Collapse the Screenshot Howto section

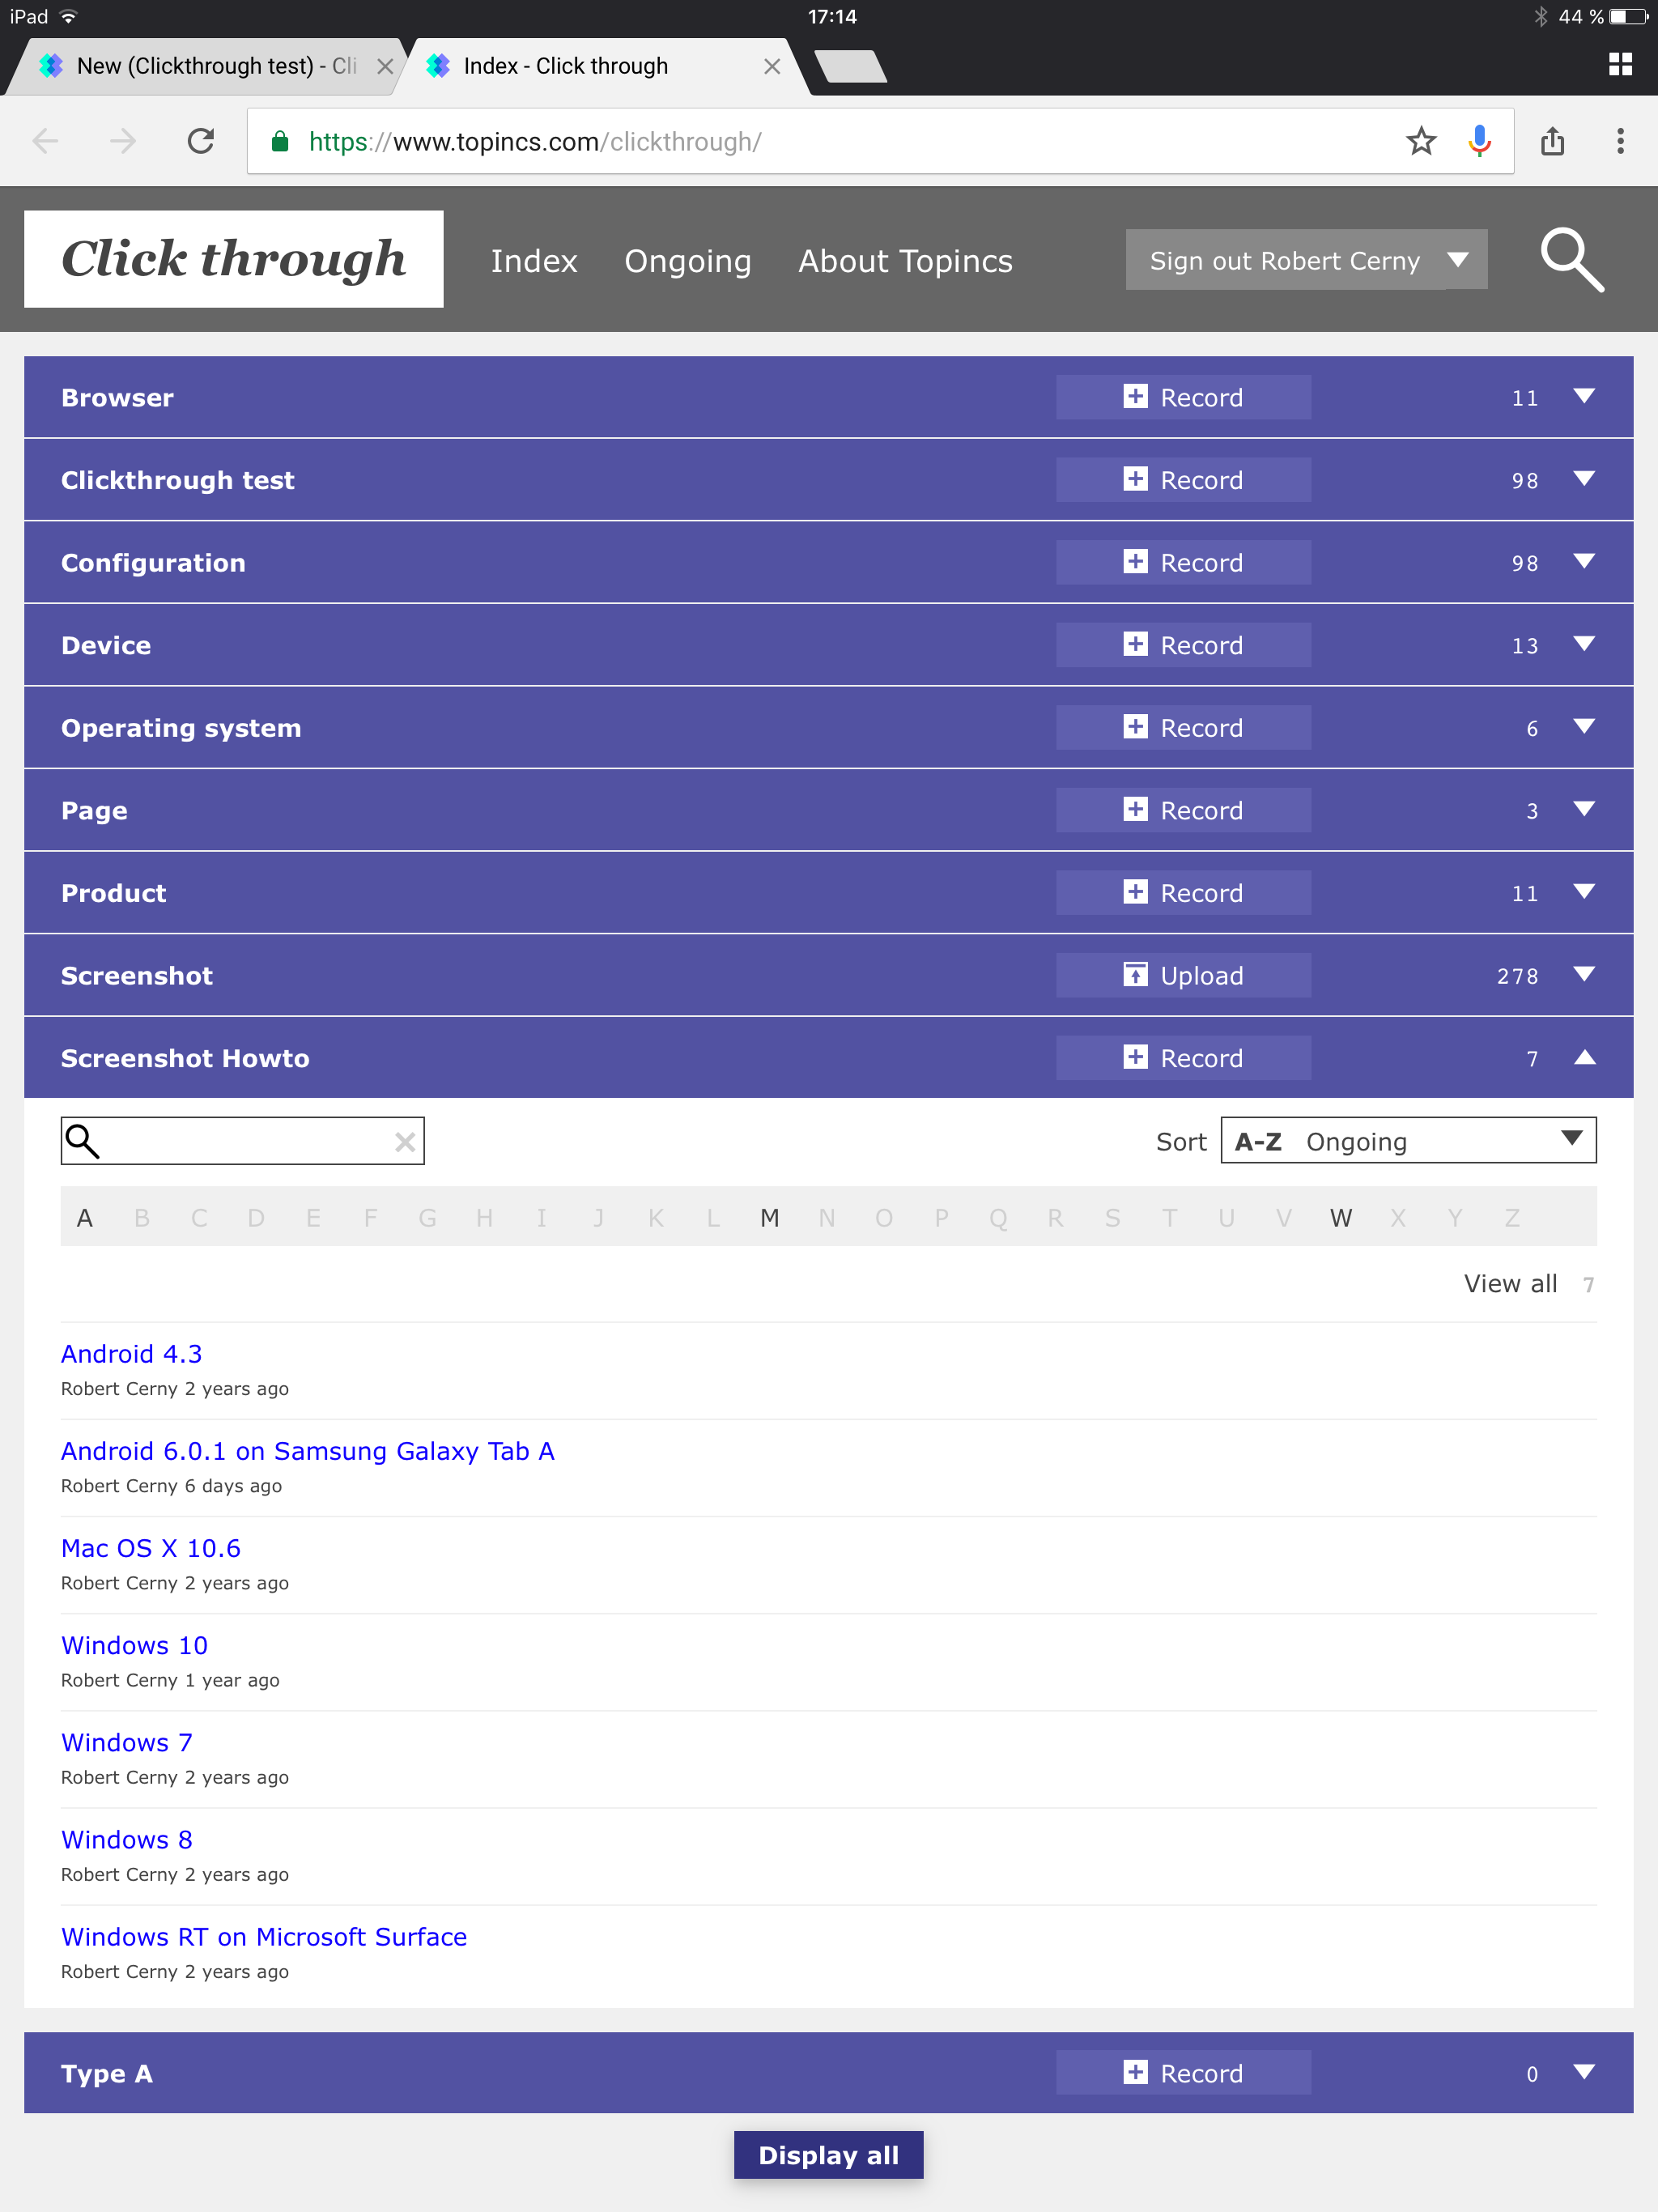[x=1584, y=1057]
